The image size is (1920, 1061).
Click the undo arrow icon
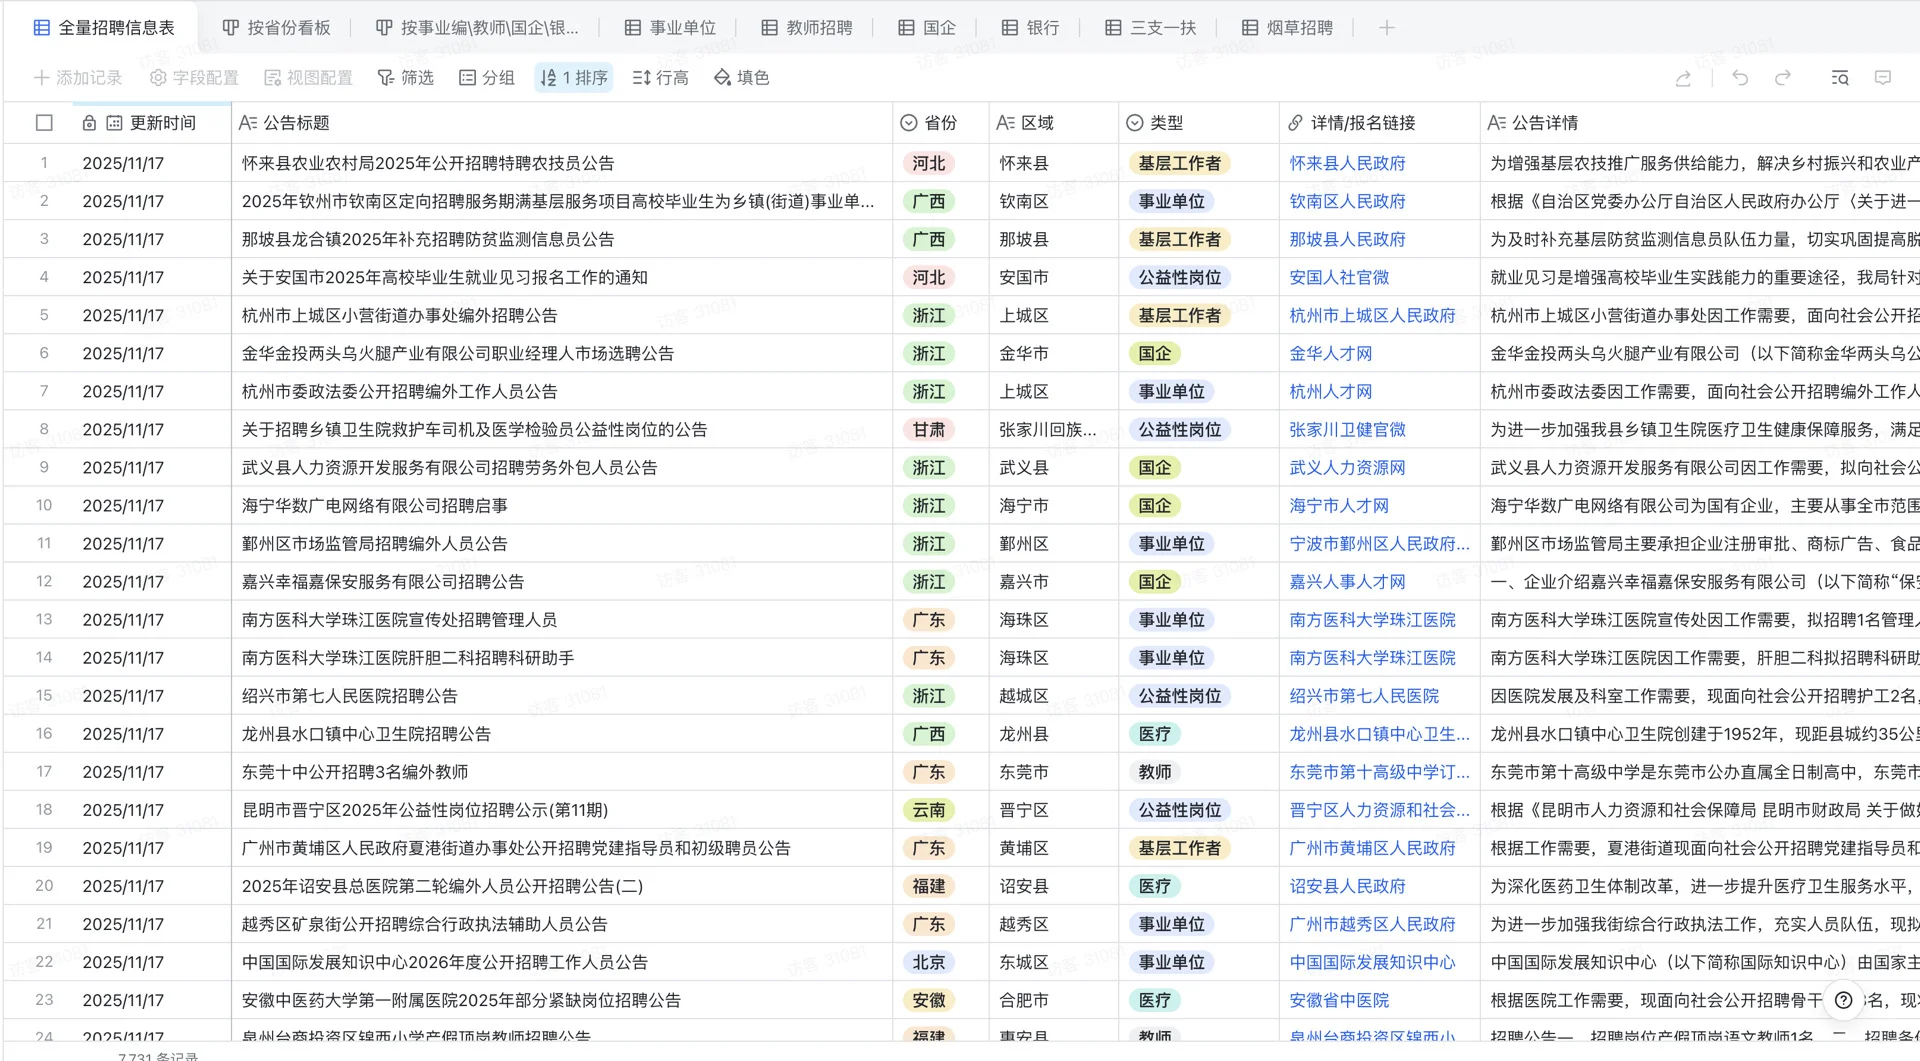click(x=1740, y=77)
